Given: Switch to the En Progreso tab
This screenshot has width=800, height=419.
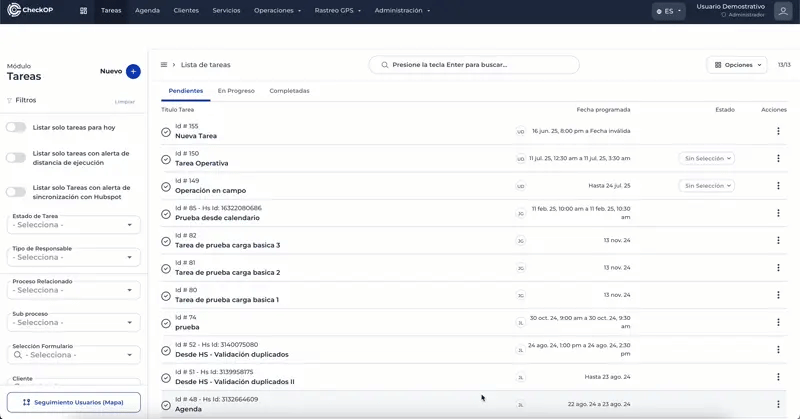Looking at the screenshot, I should [236, 91].
